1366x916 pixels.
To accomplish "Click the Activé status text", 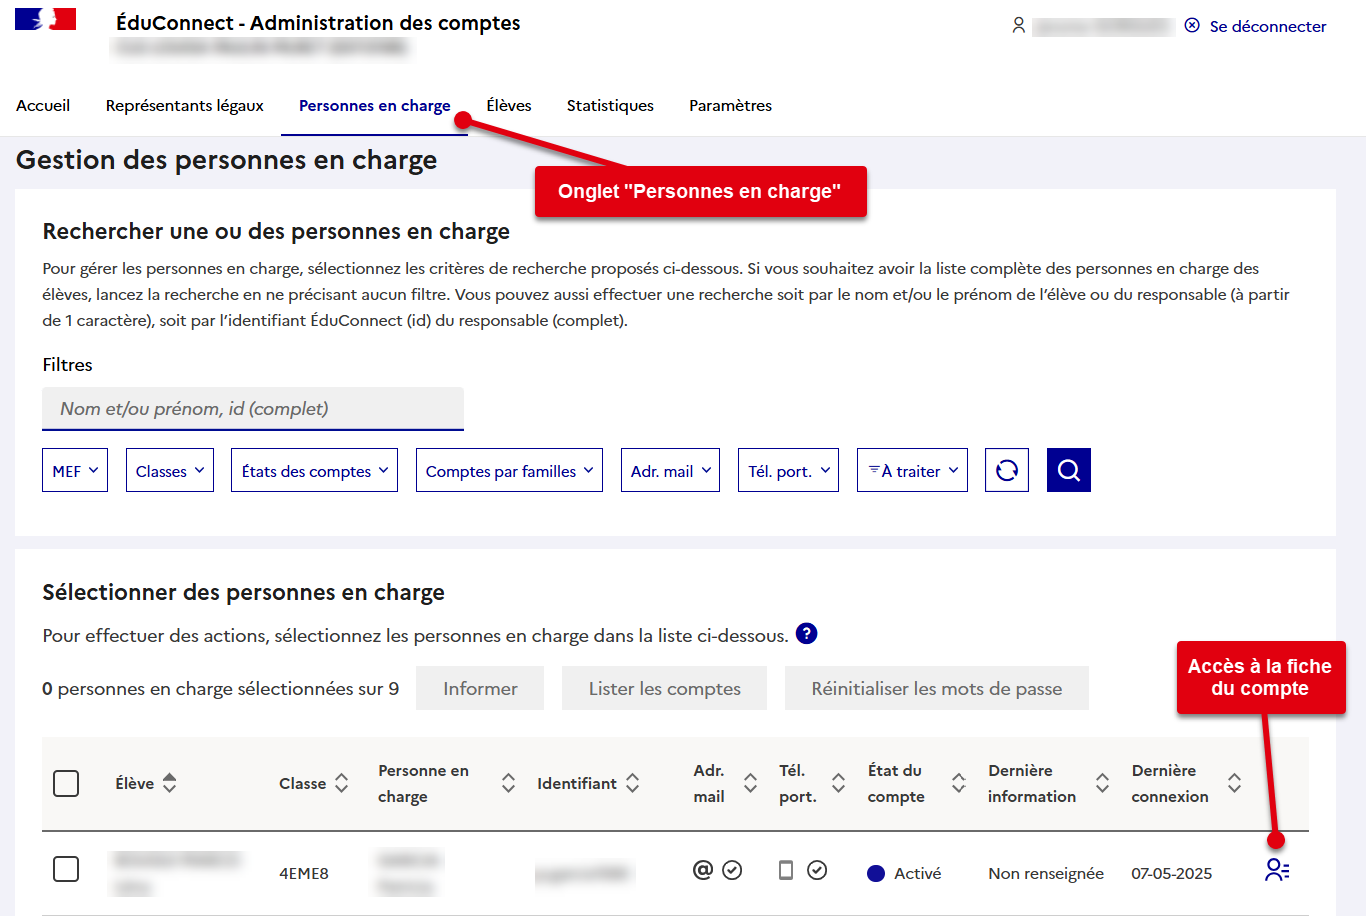I will pos(918,873).
